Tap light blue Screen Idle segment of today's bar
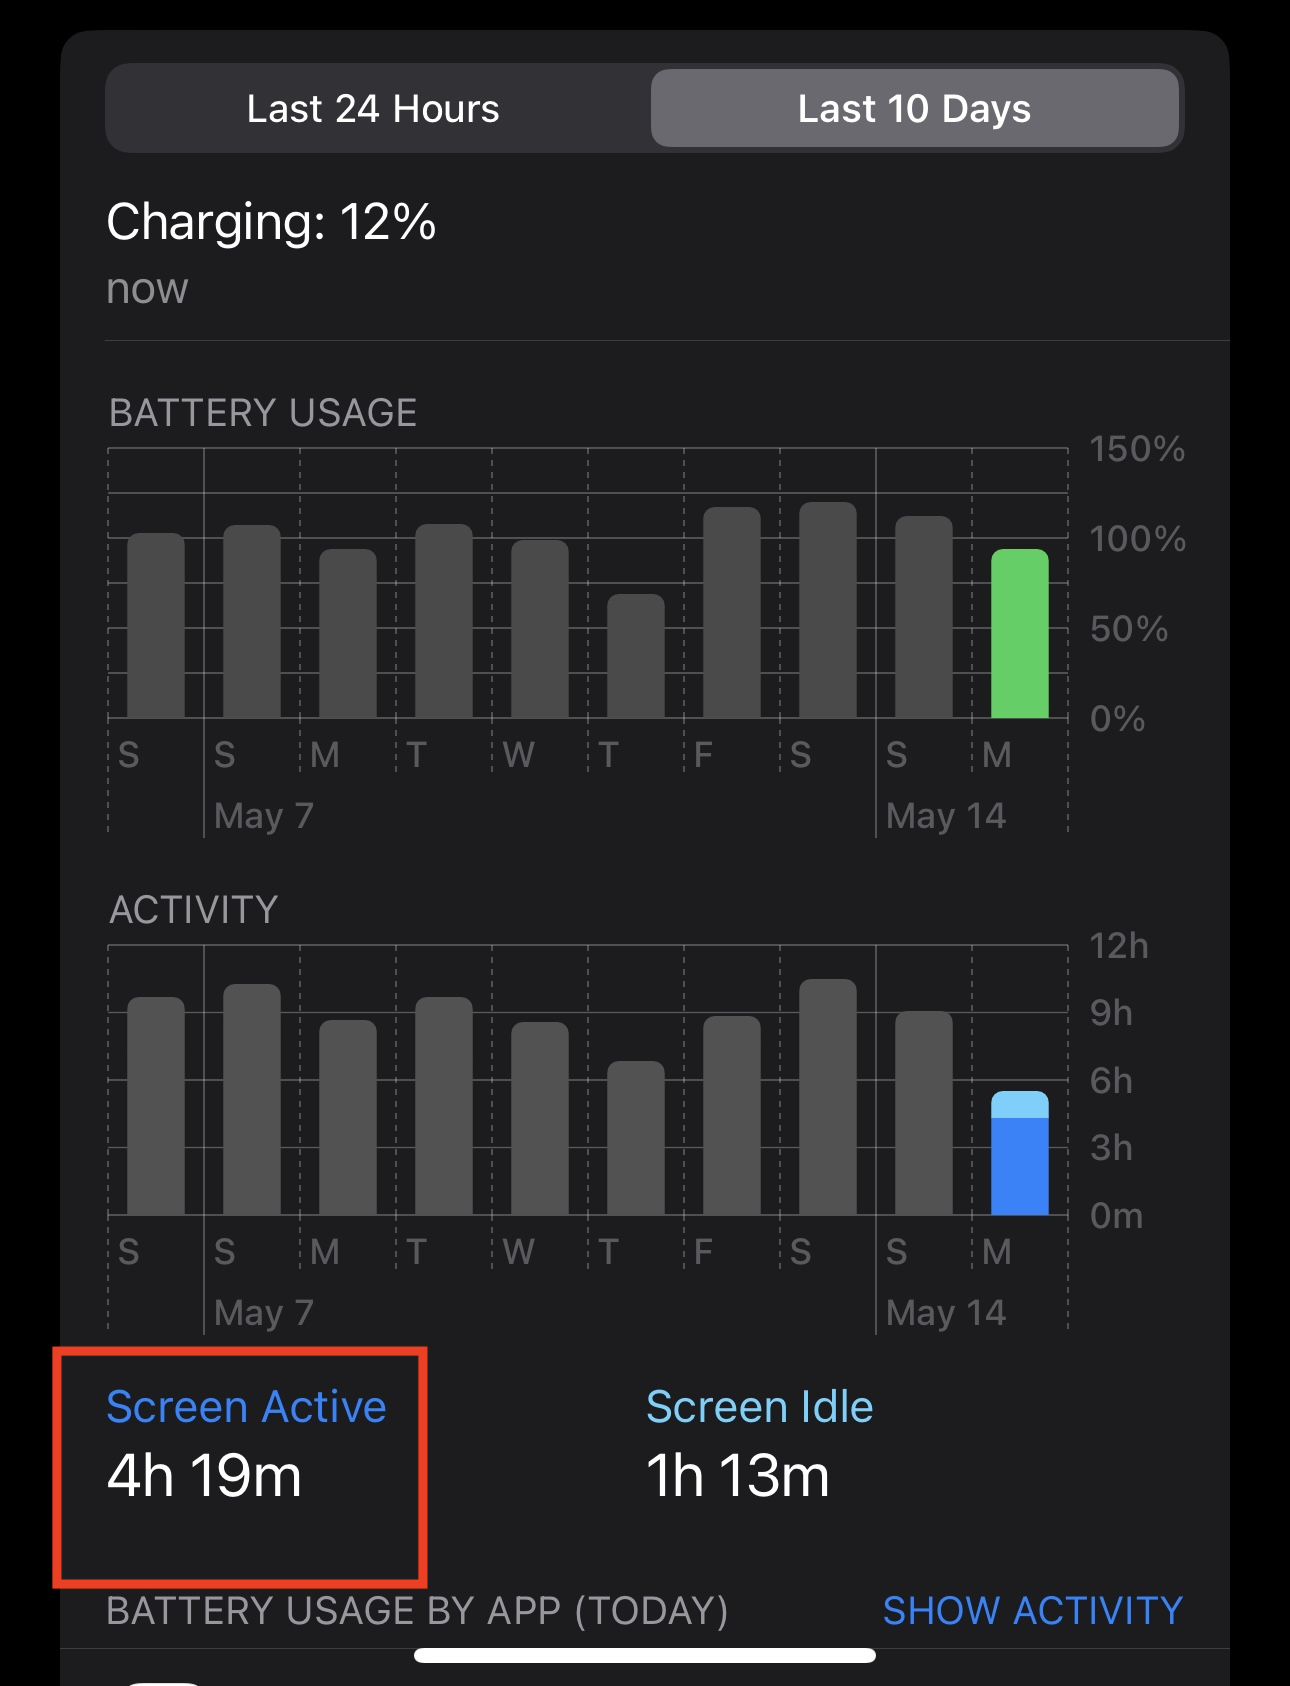Viewport: 1290px width, 1686px height. [x=1019, y=1105]
